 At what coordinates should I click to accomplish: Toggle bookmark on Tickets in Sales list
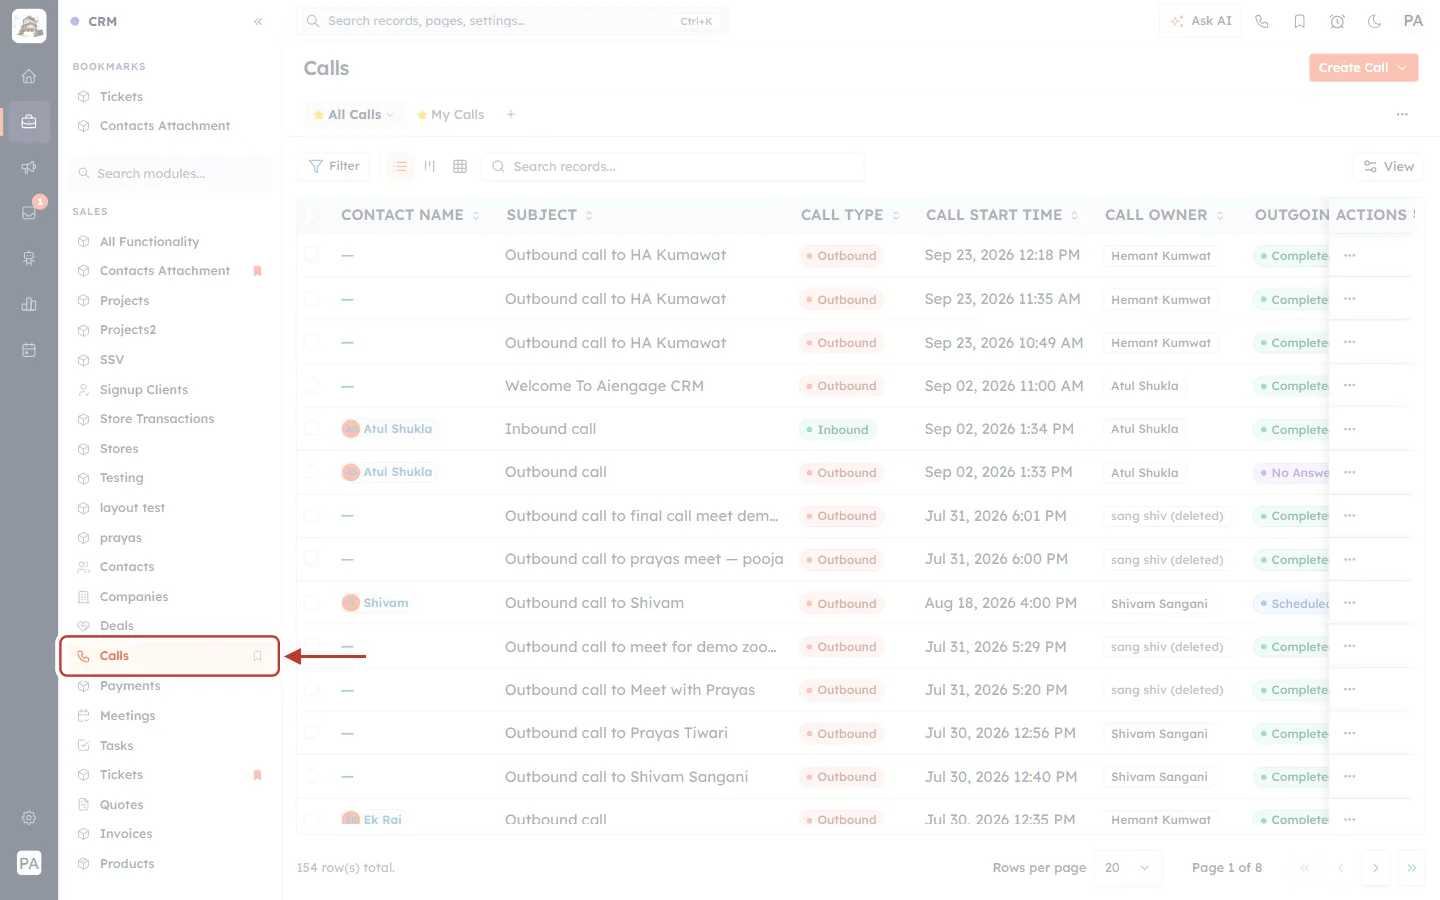coord(257,775)
